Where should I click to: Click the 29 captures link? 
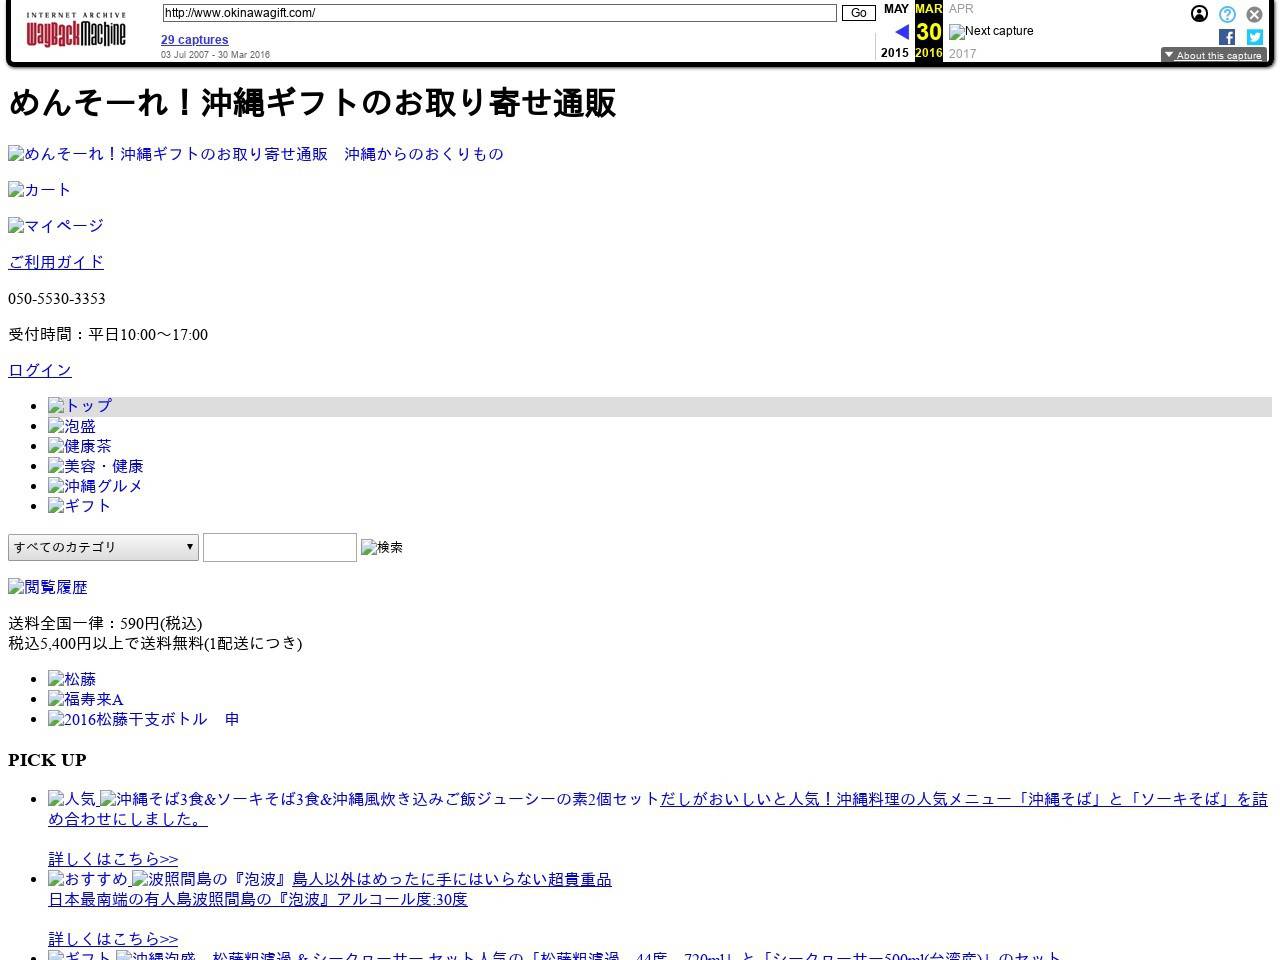pos(194,40)
